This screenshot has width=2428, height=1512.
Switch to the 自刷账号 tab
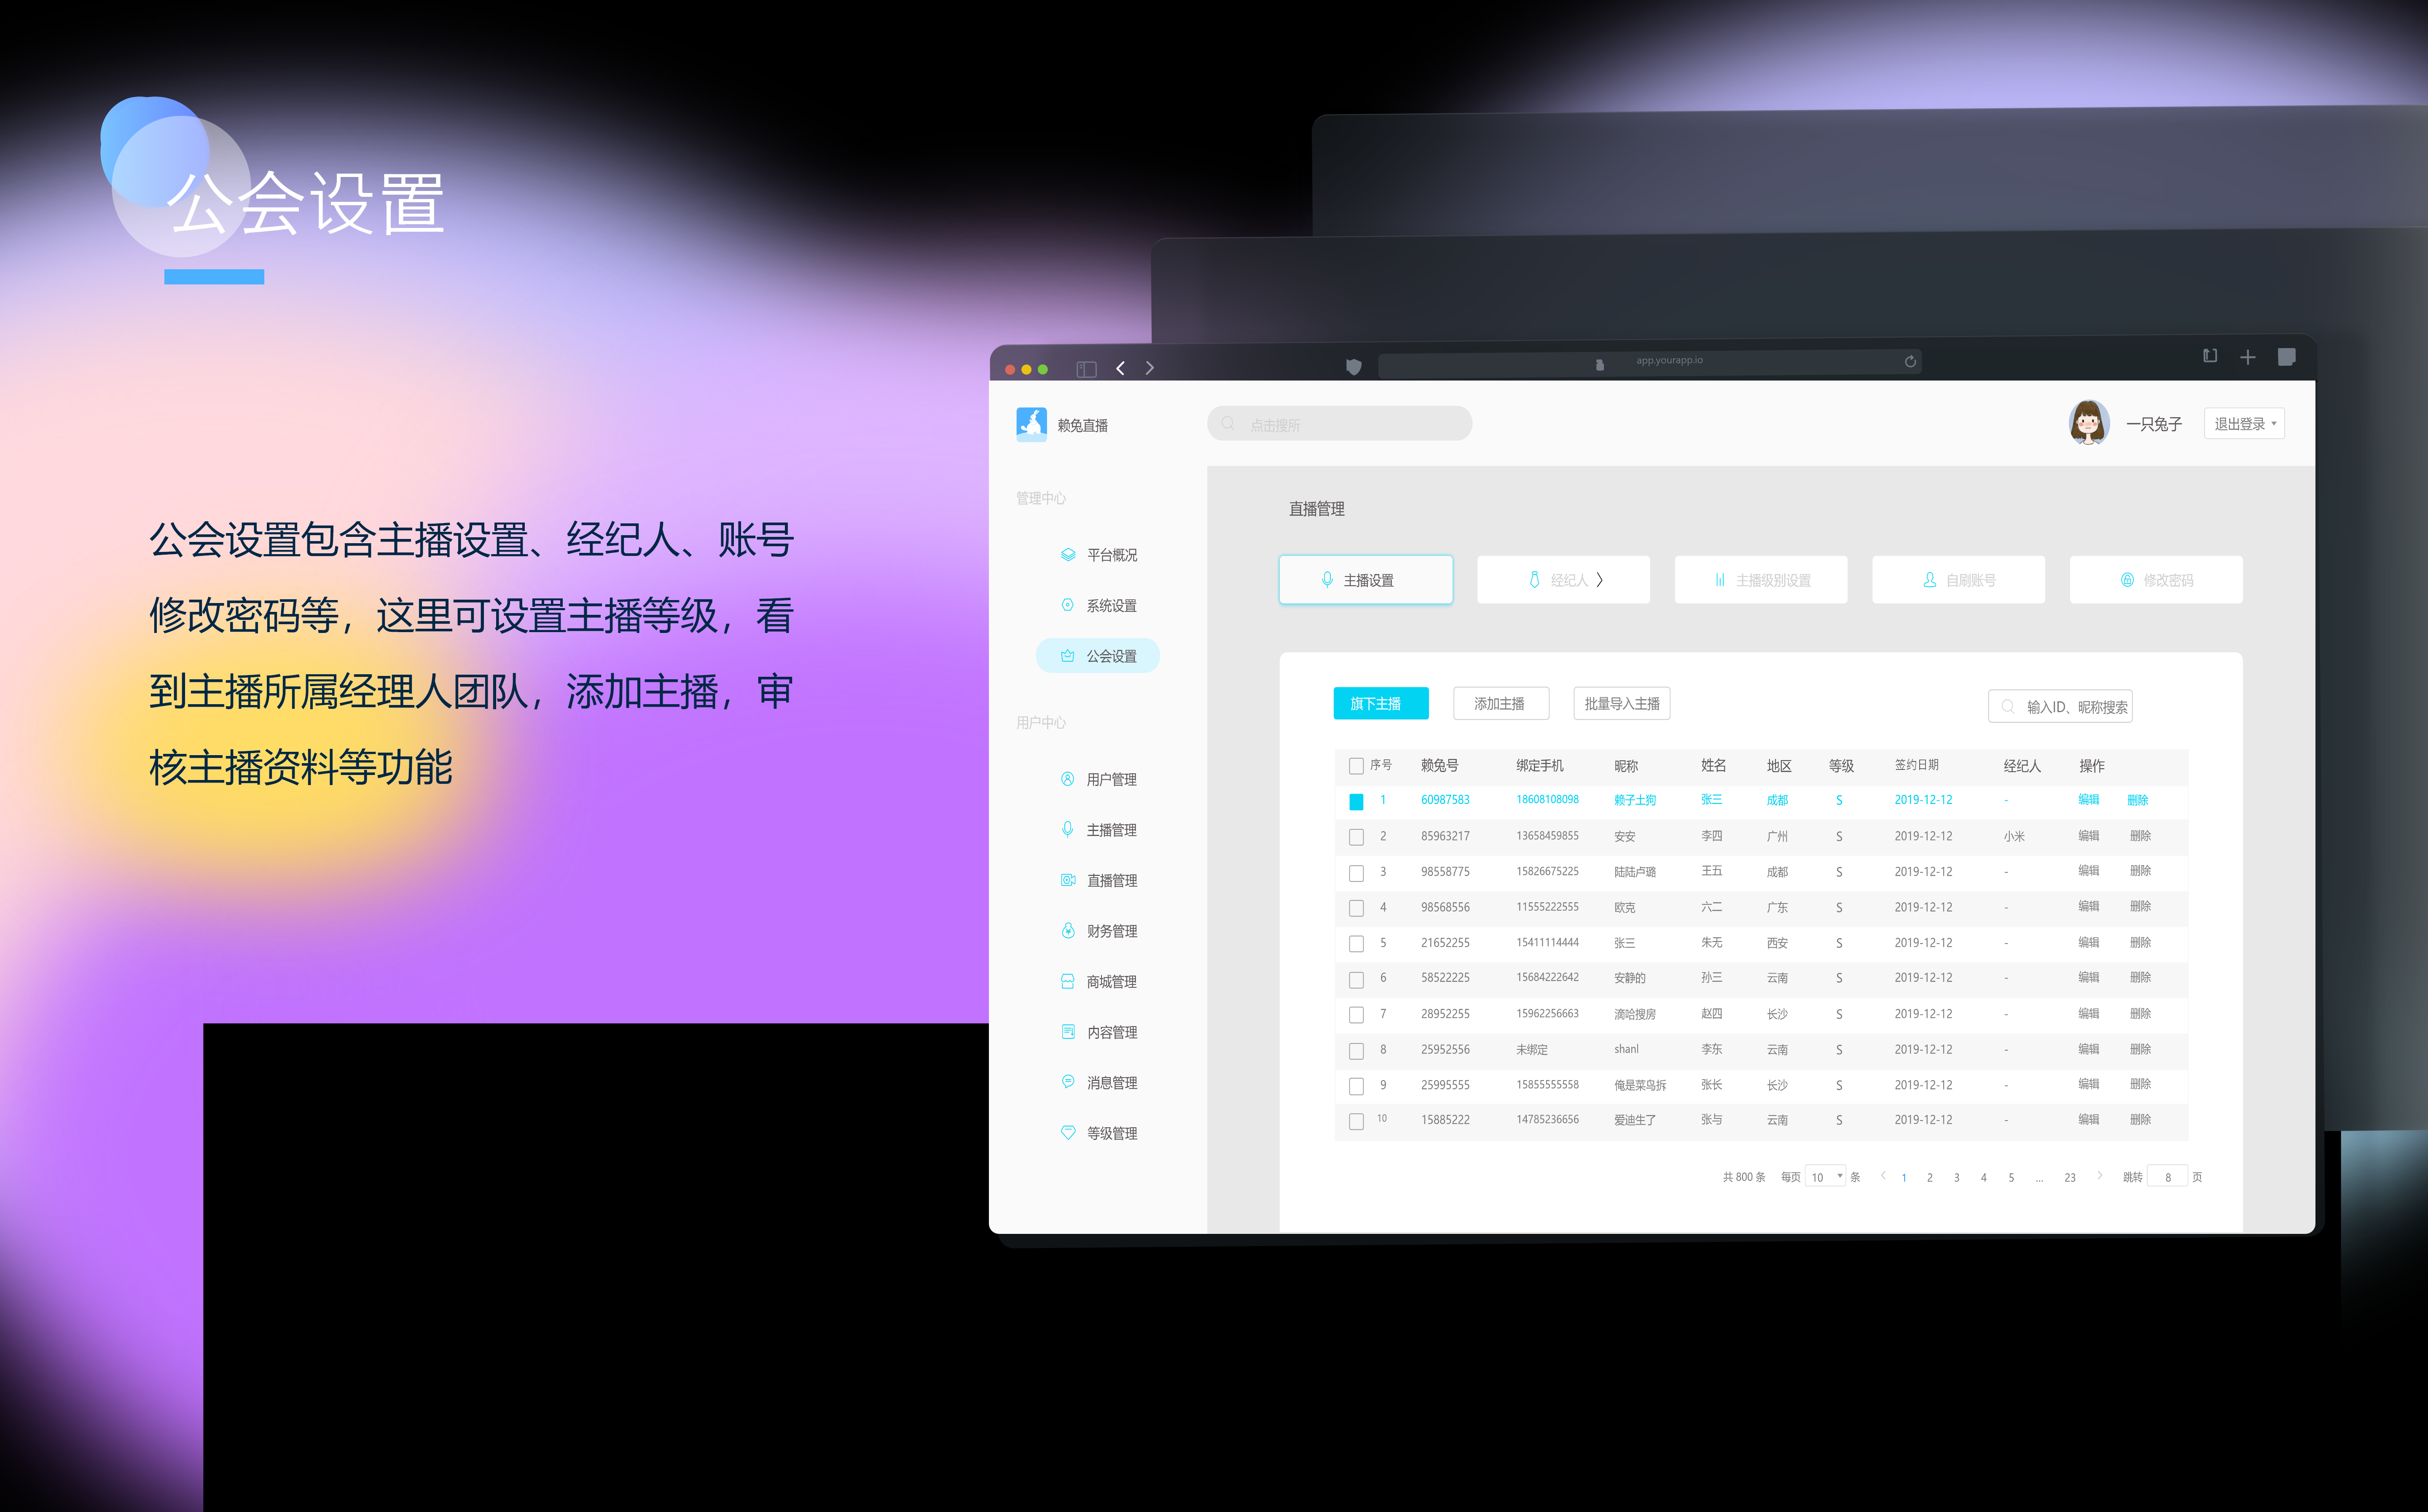(x=1958, y=579)
